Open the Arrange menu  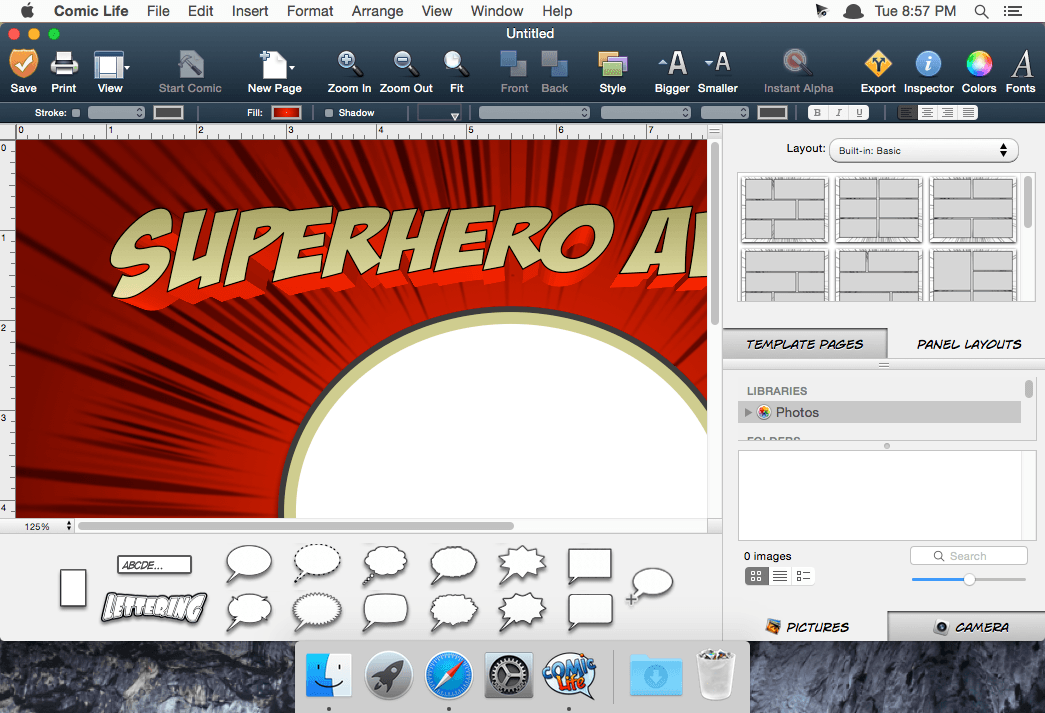click(377, 11)
